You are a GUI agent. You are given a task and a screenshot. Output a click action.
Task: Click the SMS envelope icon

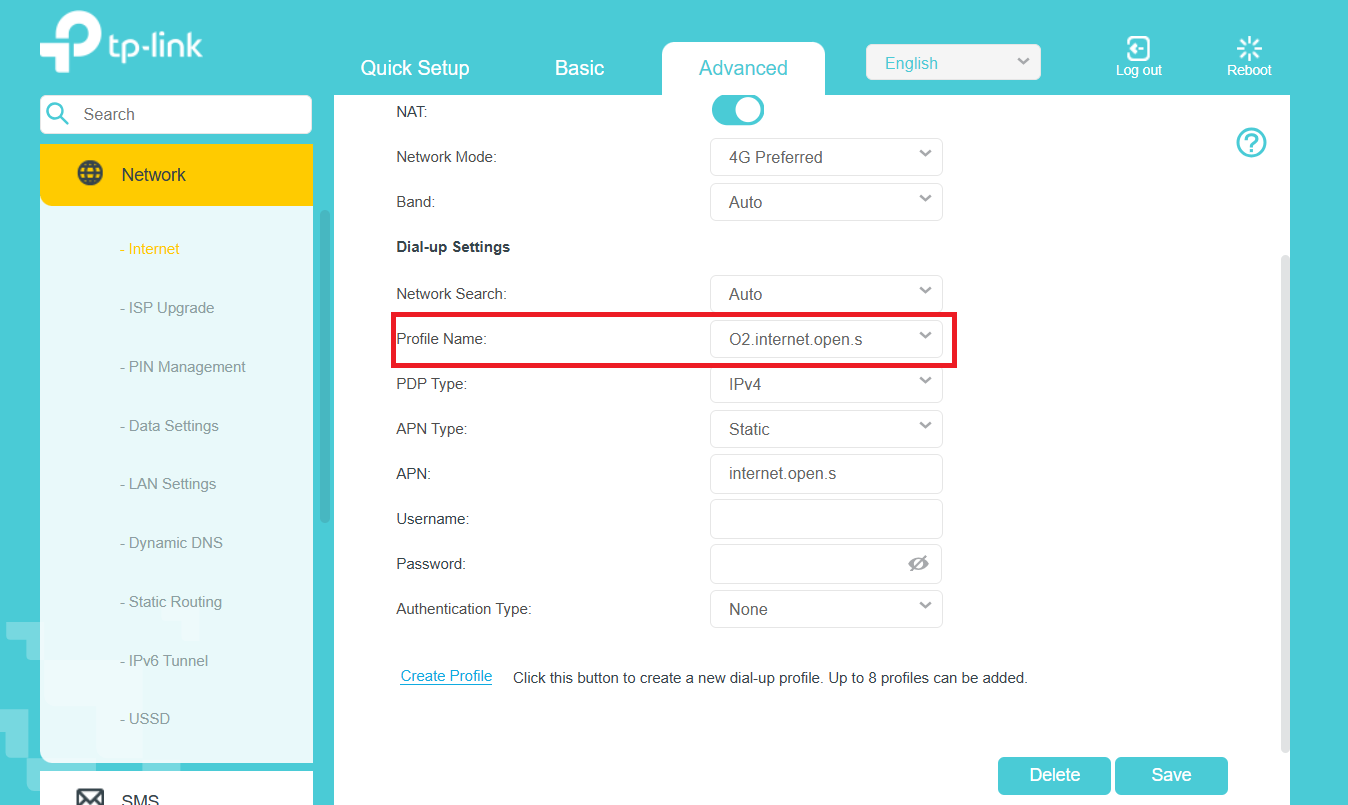(x=90, y=797)
